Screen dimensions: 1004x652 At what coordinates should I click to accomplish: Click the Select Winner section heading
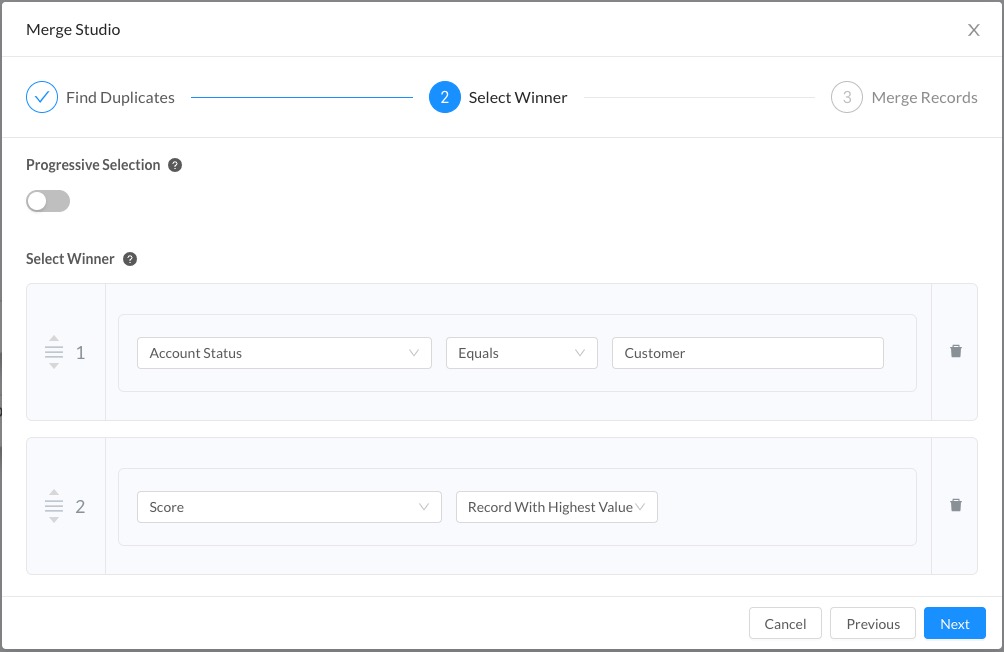[70, 259]
